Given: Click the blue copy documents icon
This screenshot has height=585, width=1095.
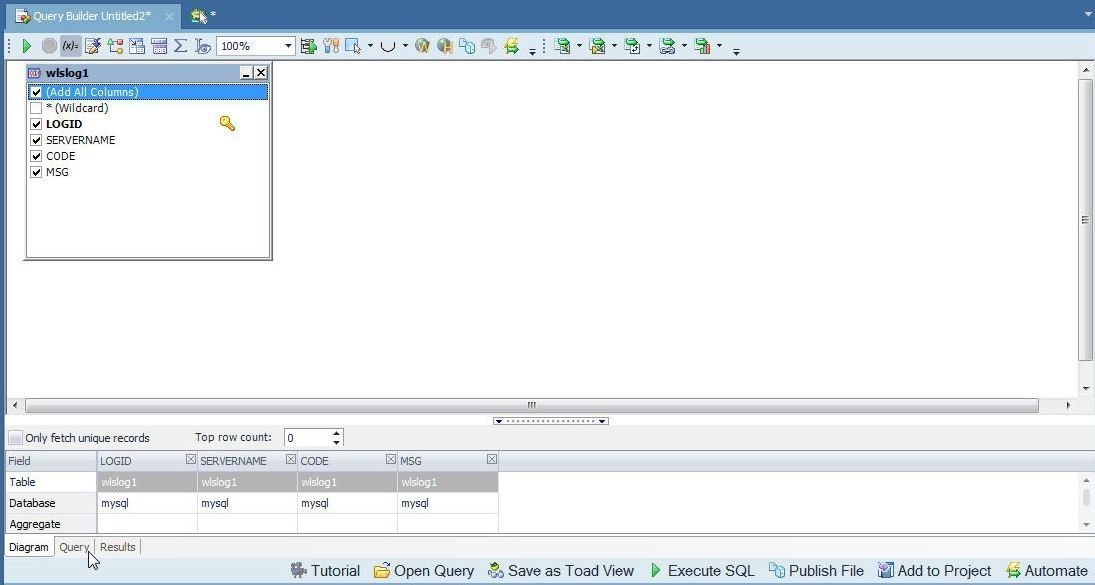Looking at the screenshot, I should 467,46.
